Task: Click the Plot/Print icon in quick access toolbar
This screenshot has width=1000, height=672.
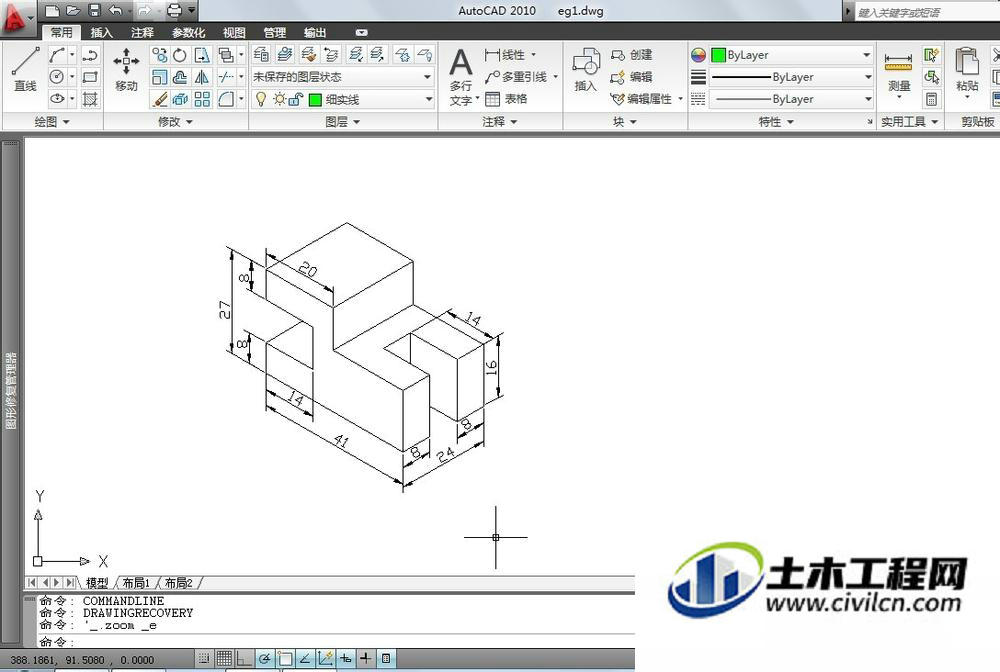Action: click(173, 10)
